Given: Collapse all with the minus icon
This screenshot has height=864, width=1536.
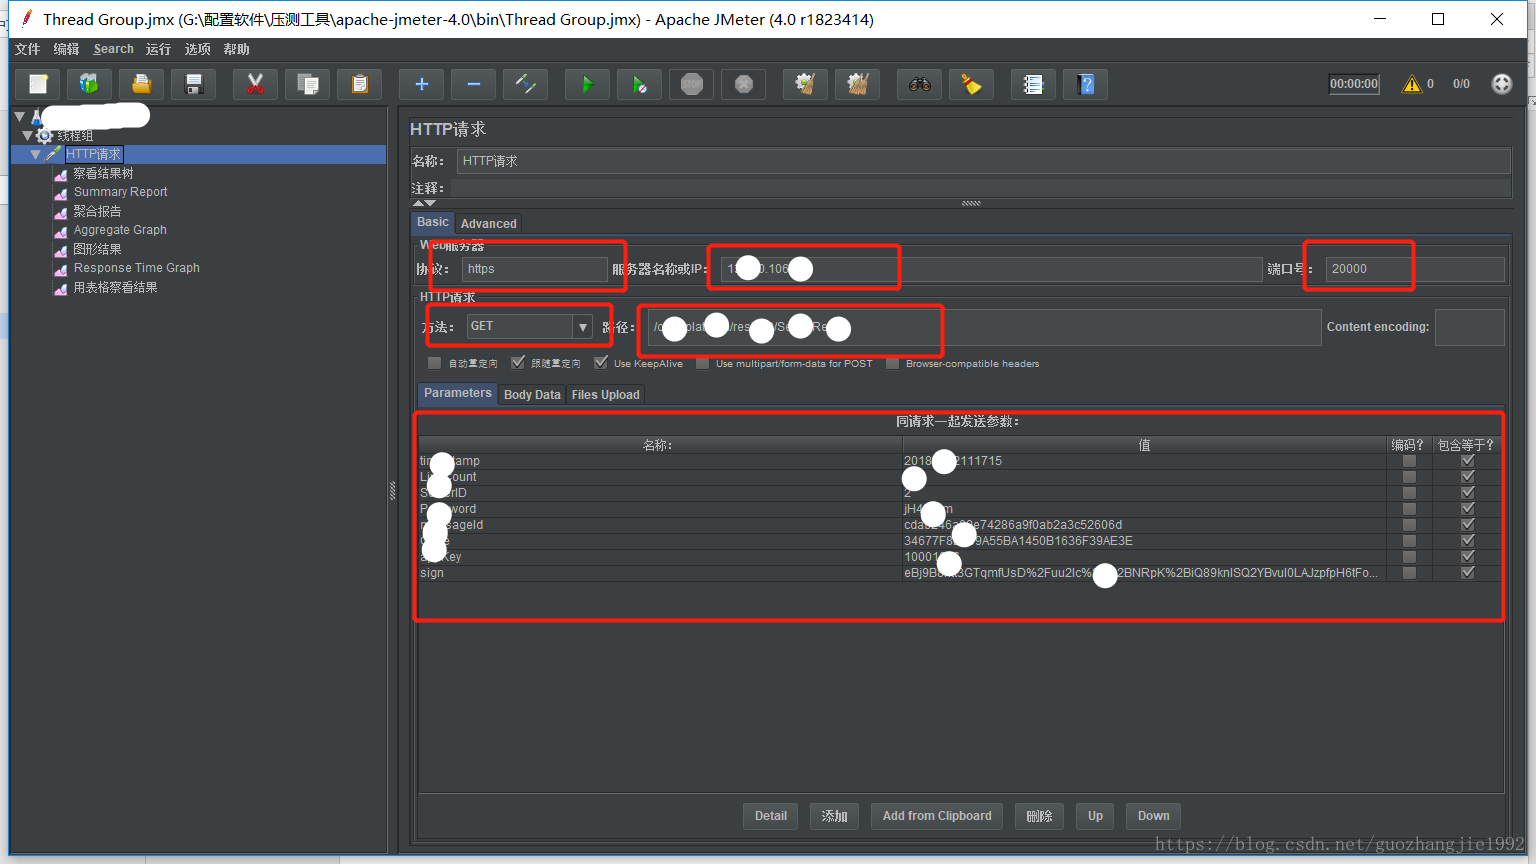Looking at the screenshot, I should (x=474, y=84).
